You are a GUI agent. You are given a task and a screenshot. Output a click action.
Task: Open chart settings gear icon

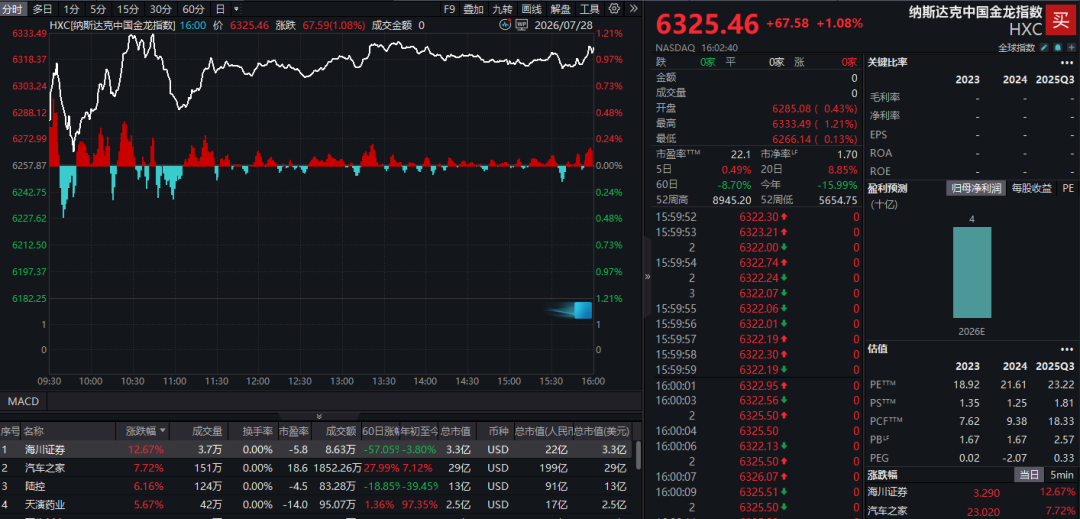coord(614,9)
